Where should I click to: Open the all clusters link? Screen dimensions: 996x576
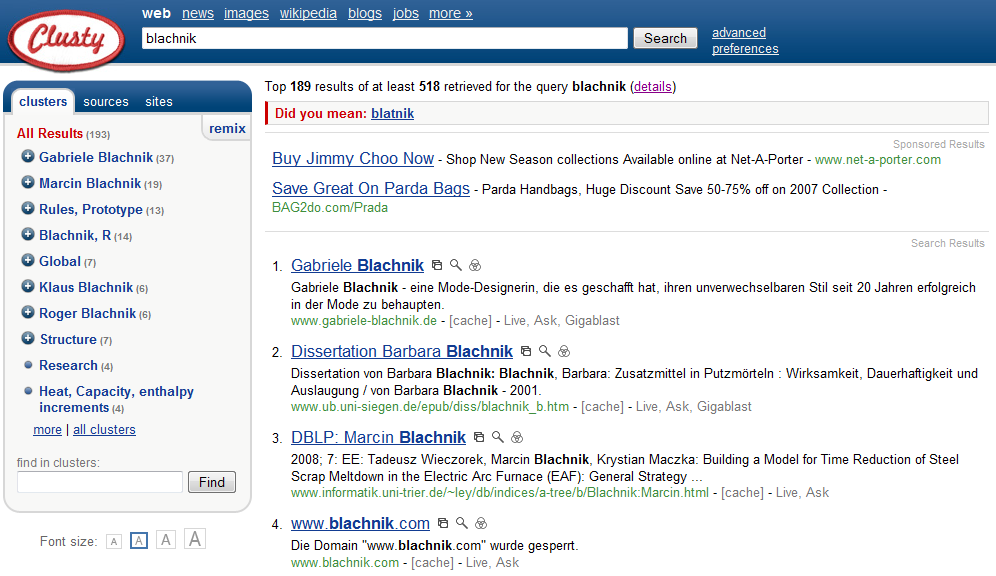[104, 430]
